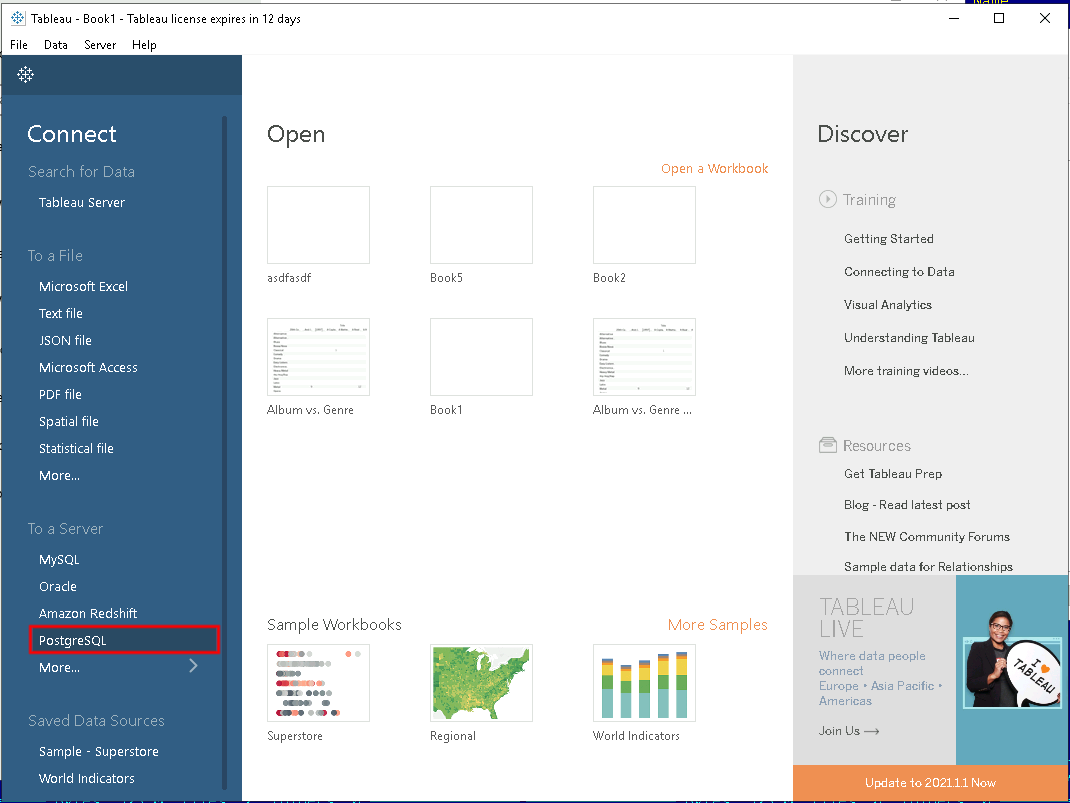Click the Tableau app icon in title bar
The width and height of the screenshot is (1070, 803).
18,18
